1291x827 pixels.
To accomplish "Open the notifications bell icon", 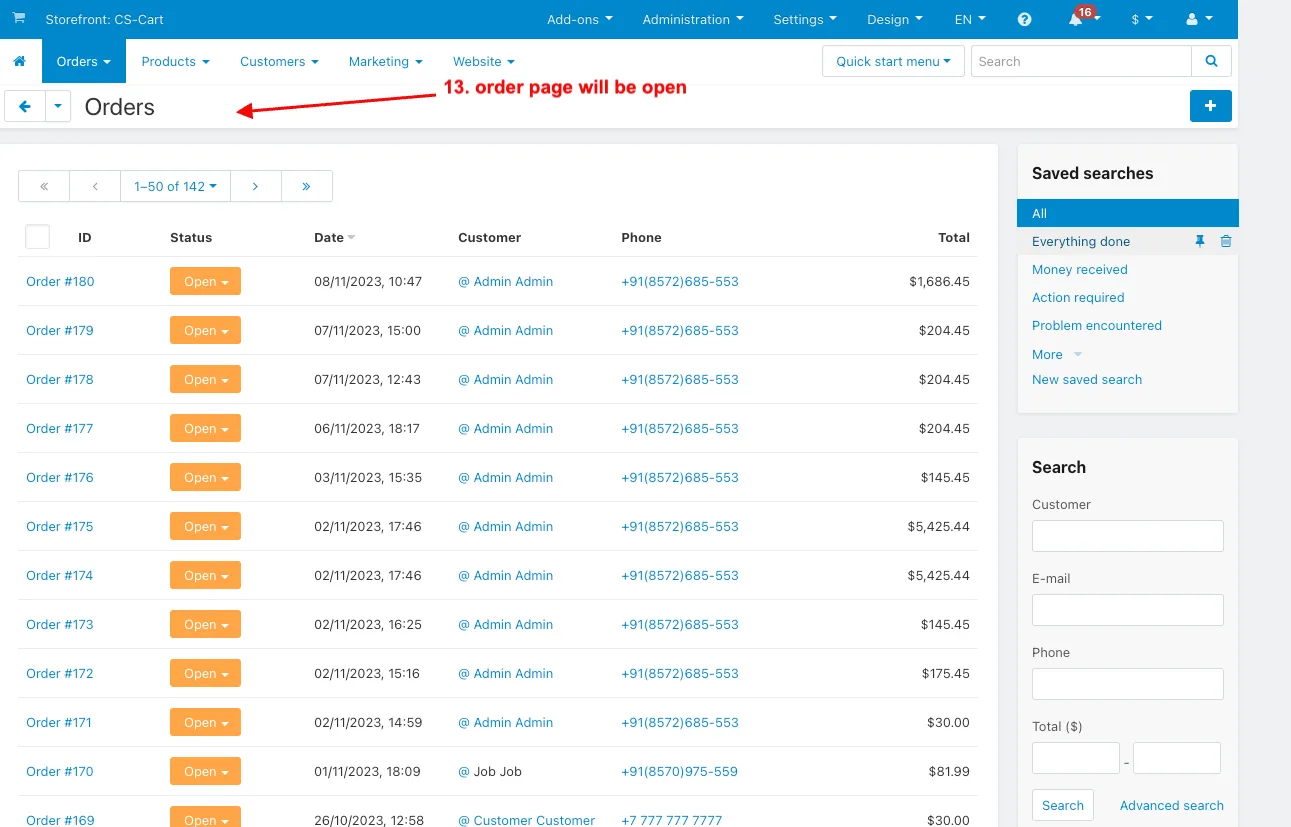I will pos(1075,20).
